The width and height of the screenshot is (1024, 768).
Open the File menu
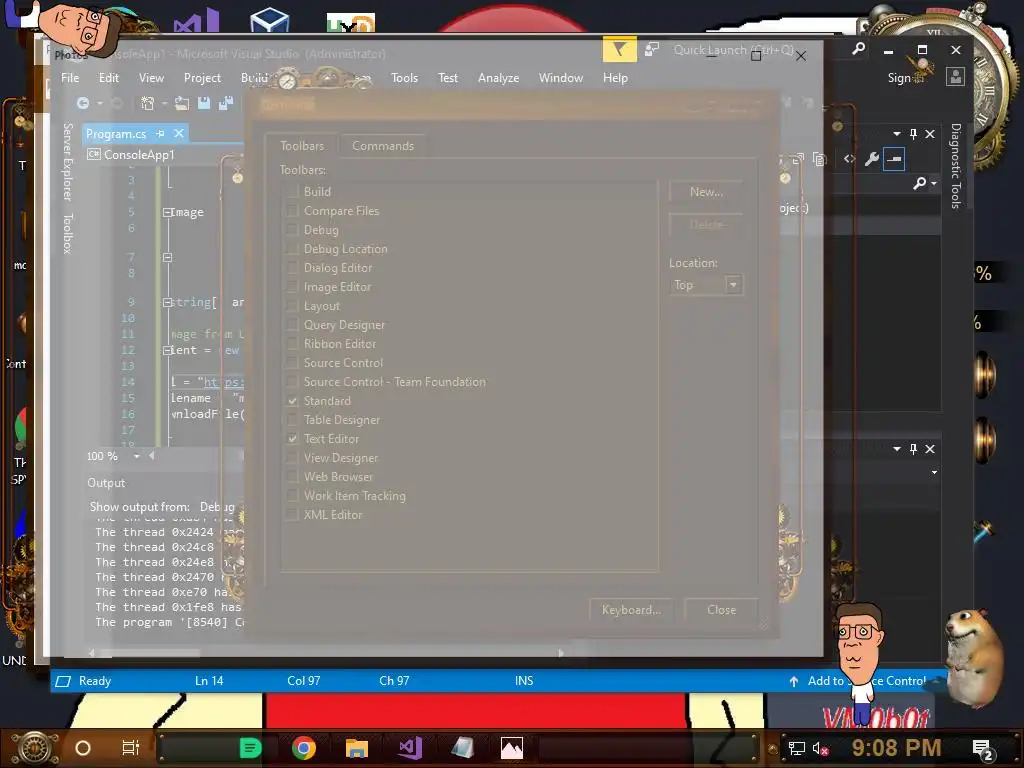[70, 78]
